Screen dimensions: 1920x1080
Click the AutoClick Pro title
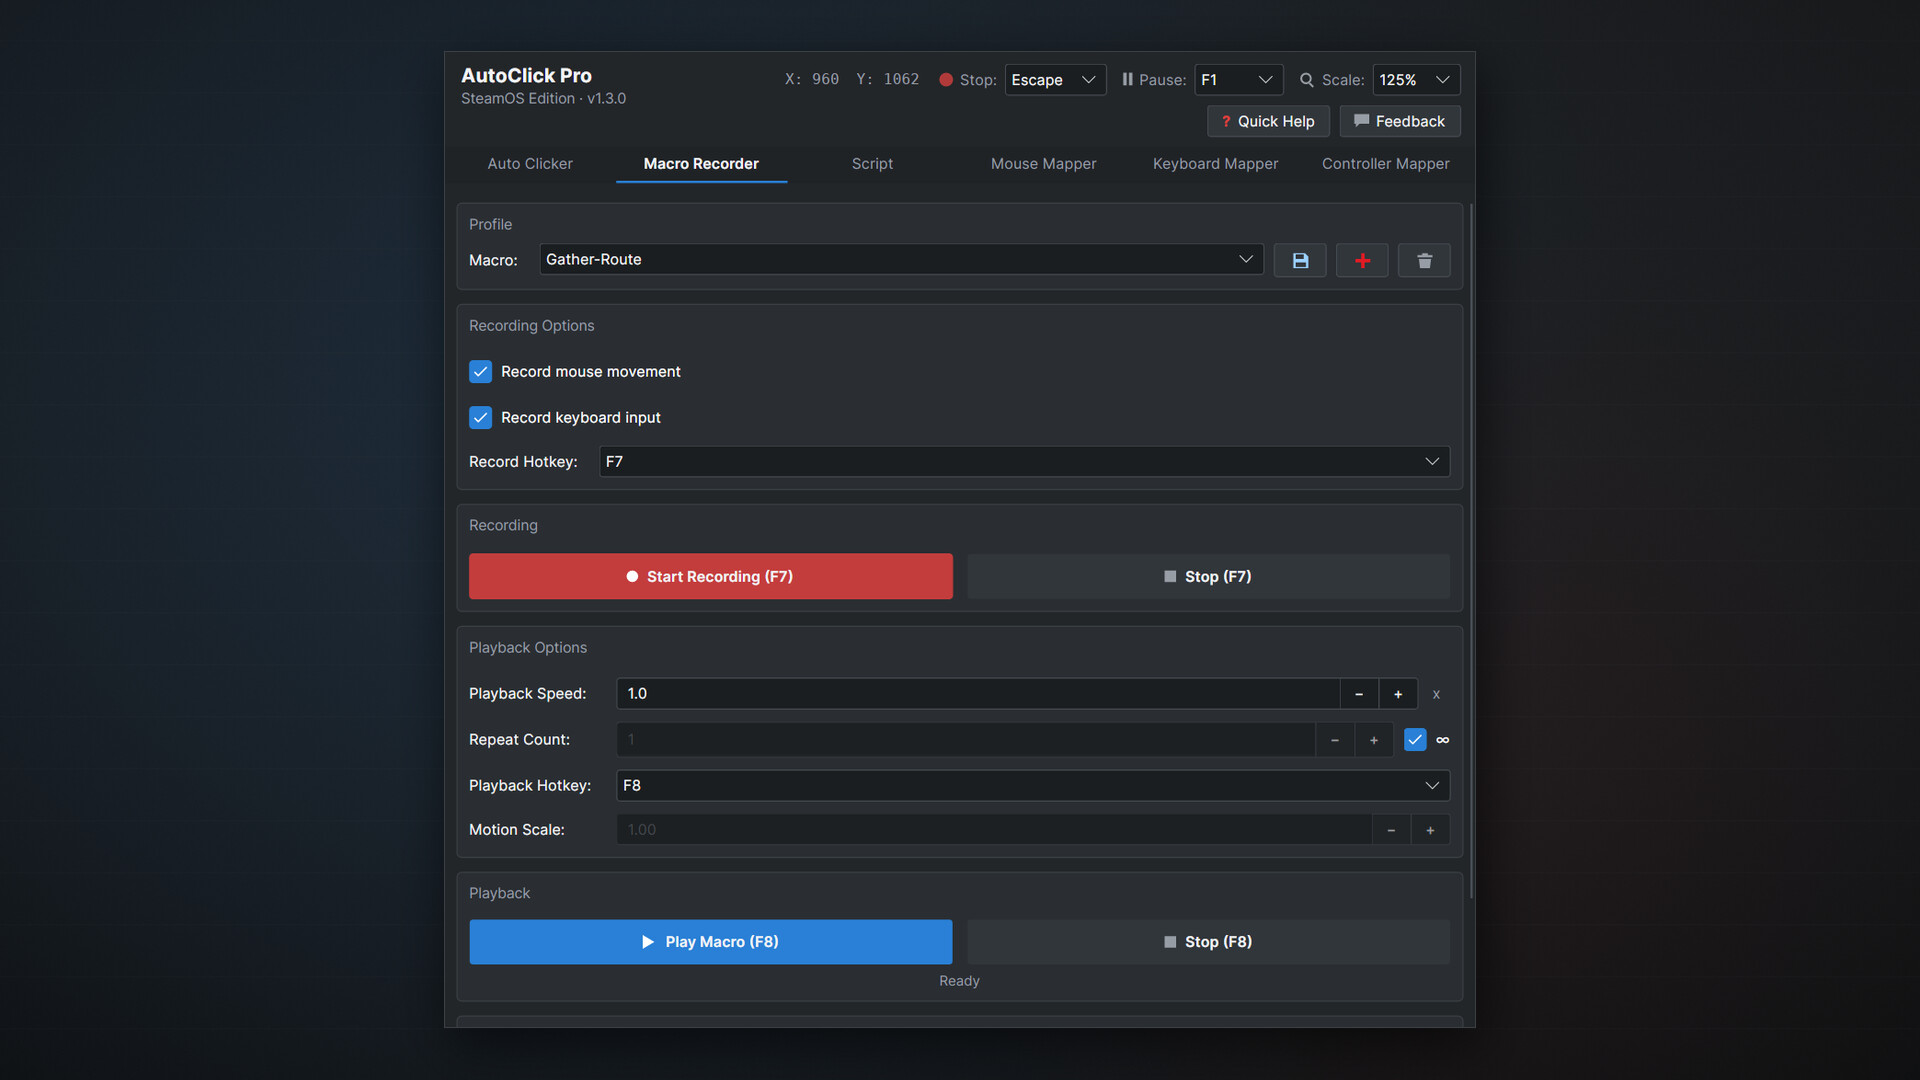click(526, 75)
